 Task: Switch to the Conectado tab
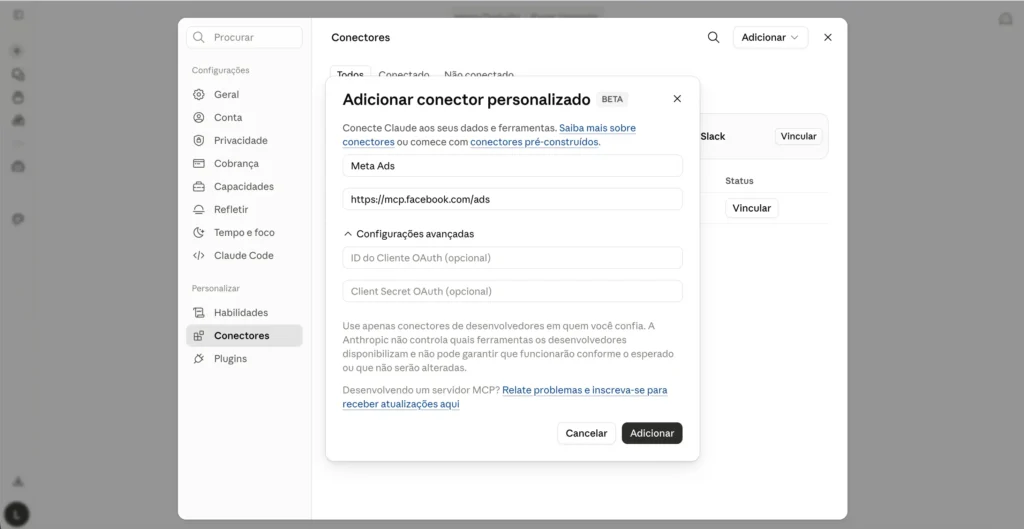[x=404, y=74]
